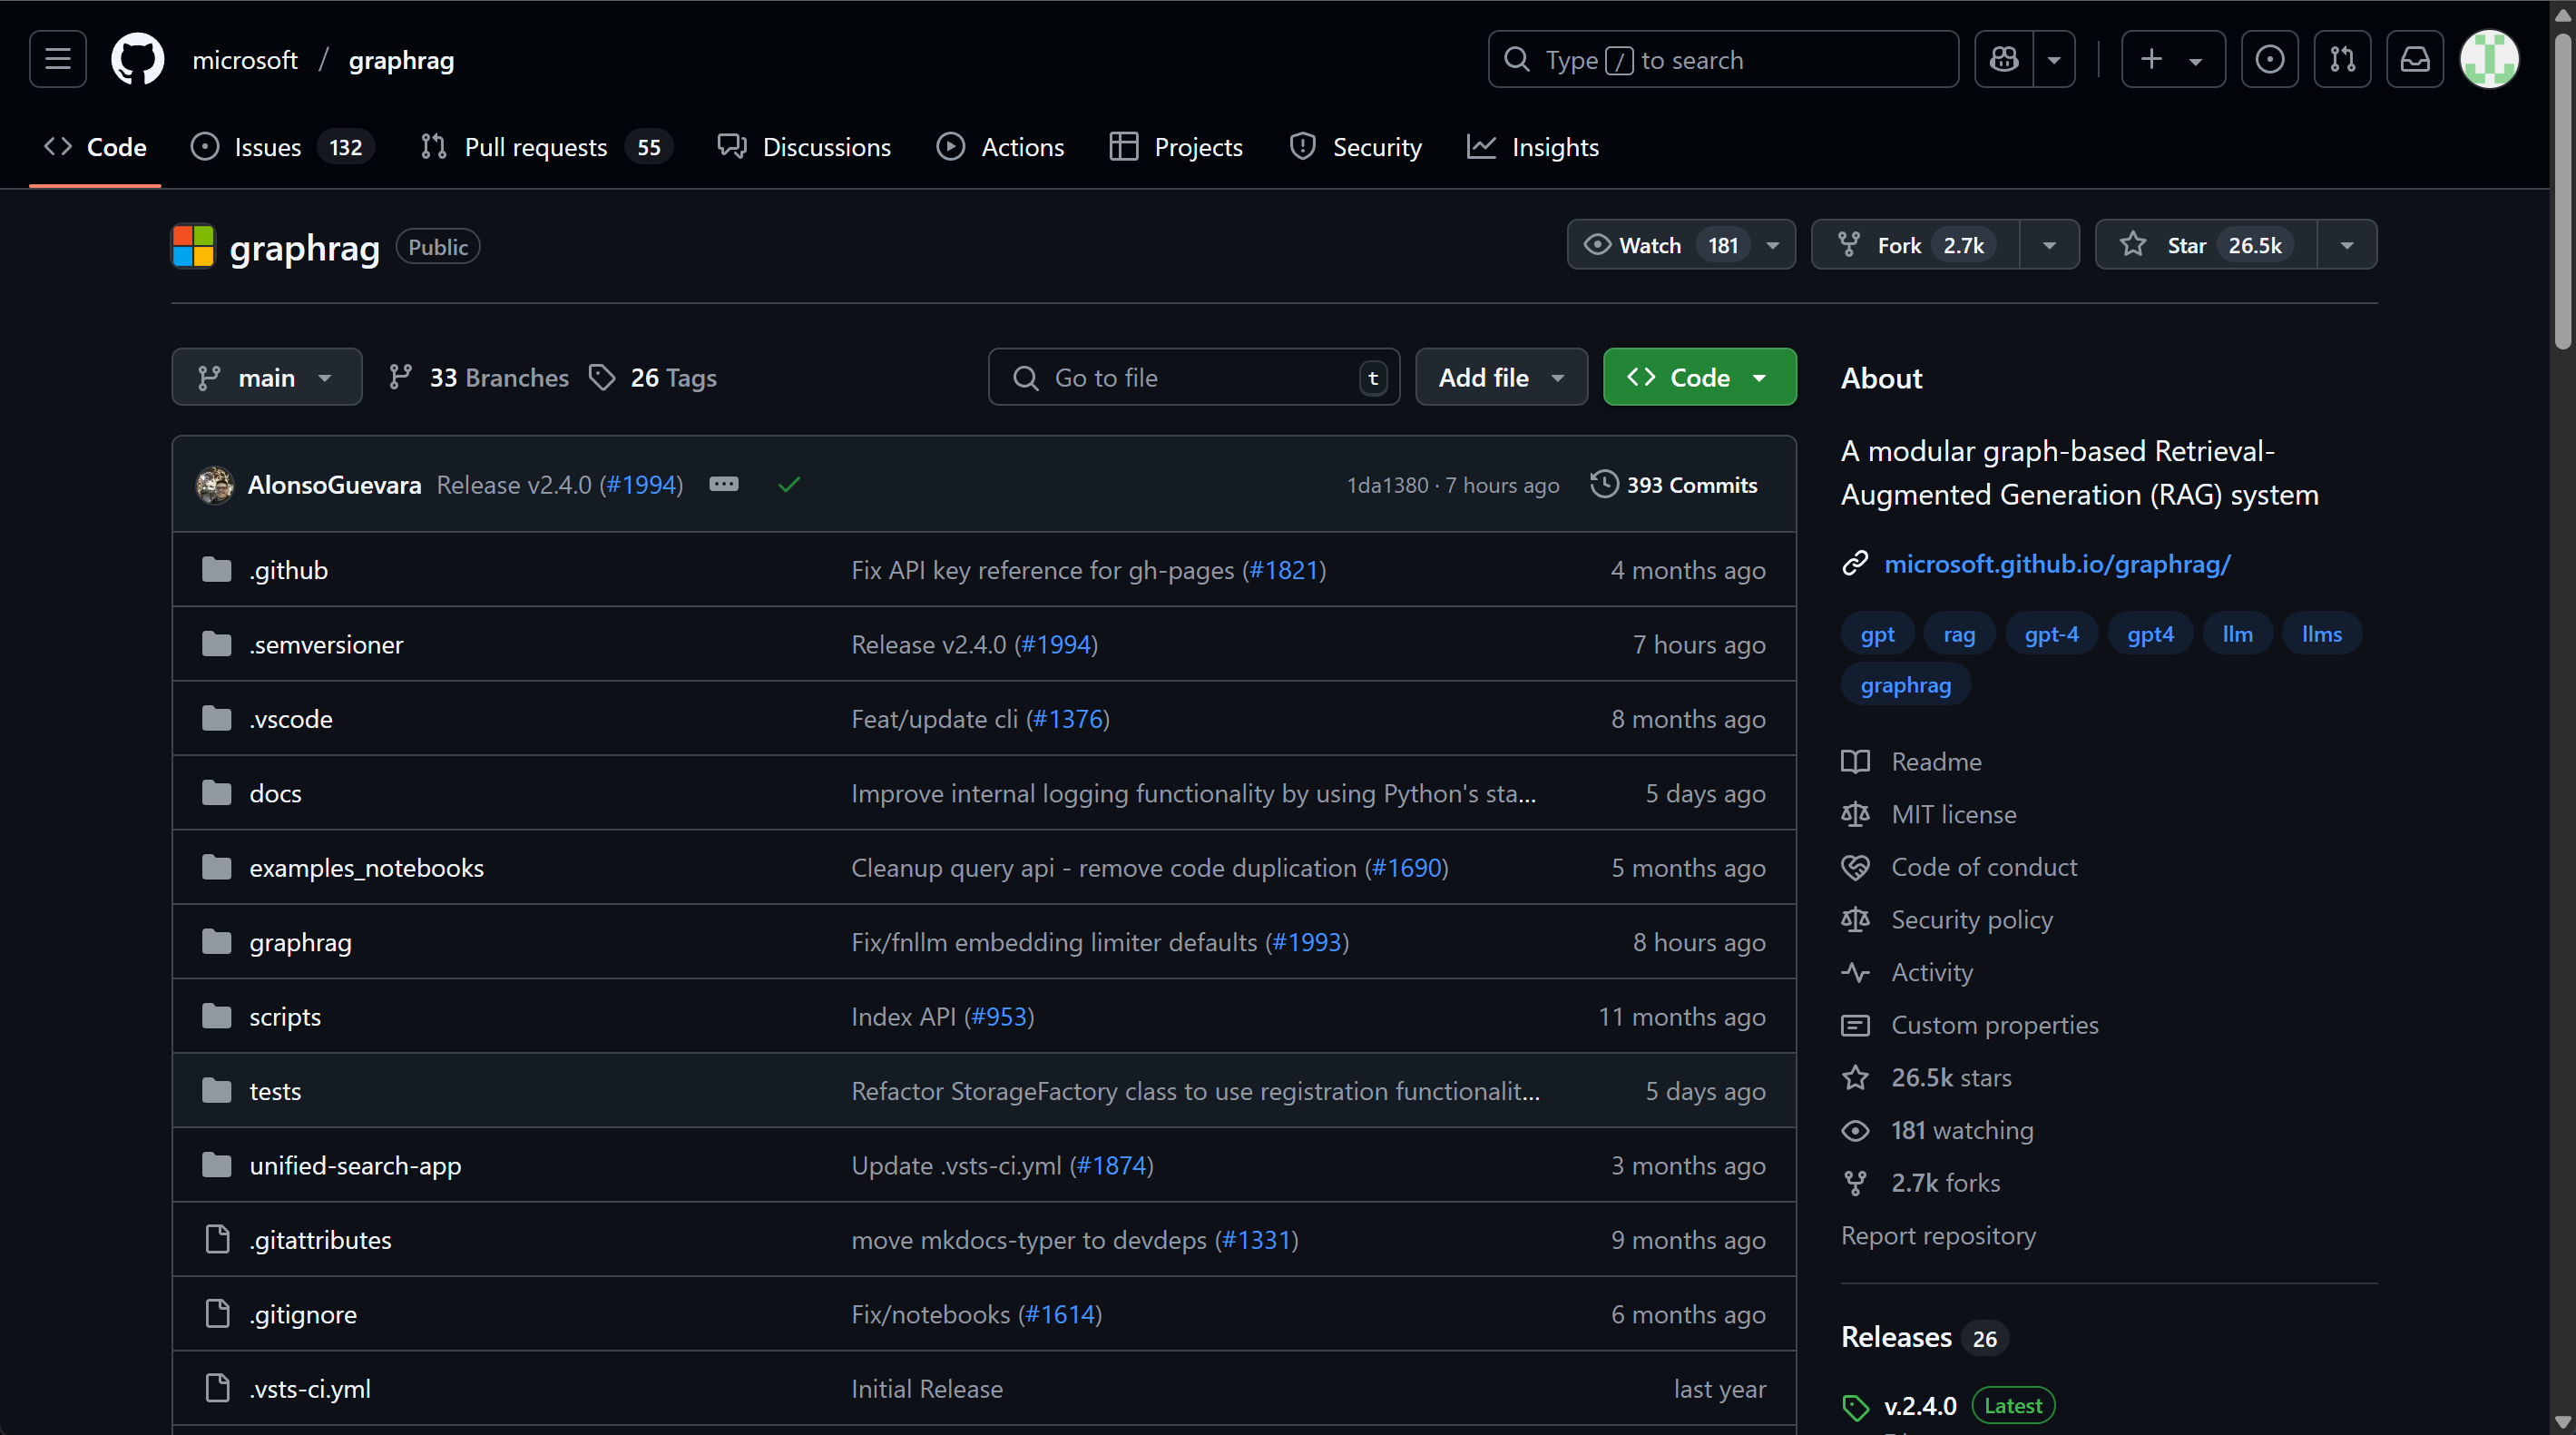The image size is (2576, 1435).
Task: Open the Security tab
Action: tap(1355, 147)
